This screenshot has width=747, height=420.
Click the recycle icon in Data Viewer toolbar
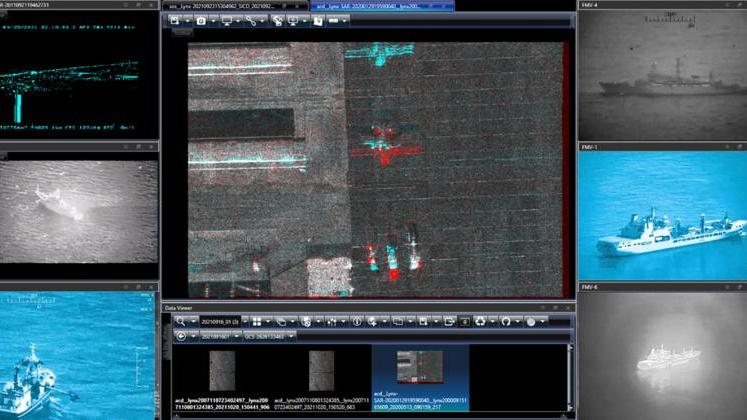point(480,322)
